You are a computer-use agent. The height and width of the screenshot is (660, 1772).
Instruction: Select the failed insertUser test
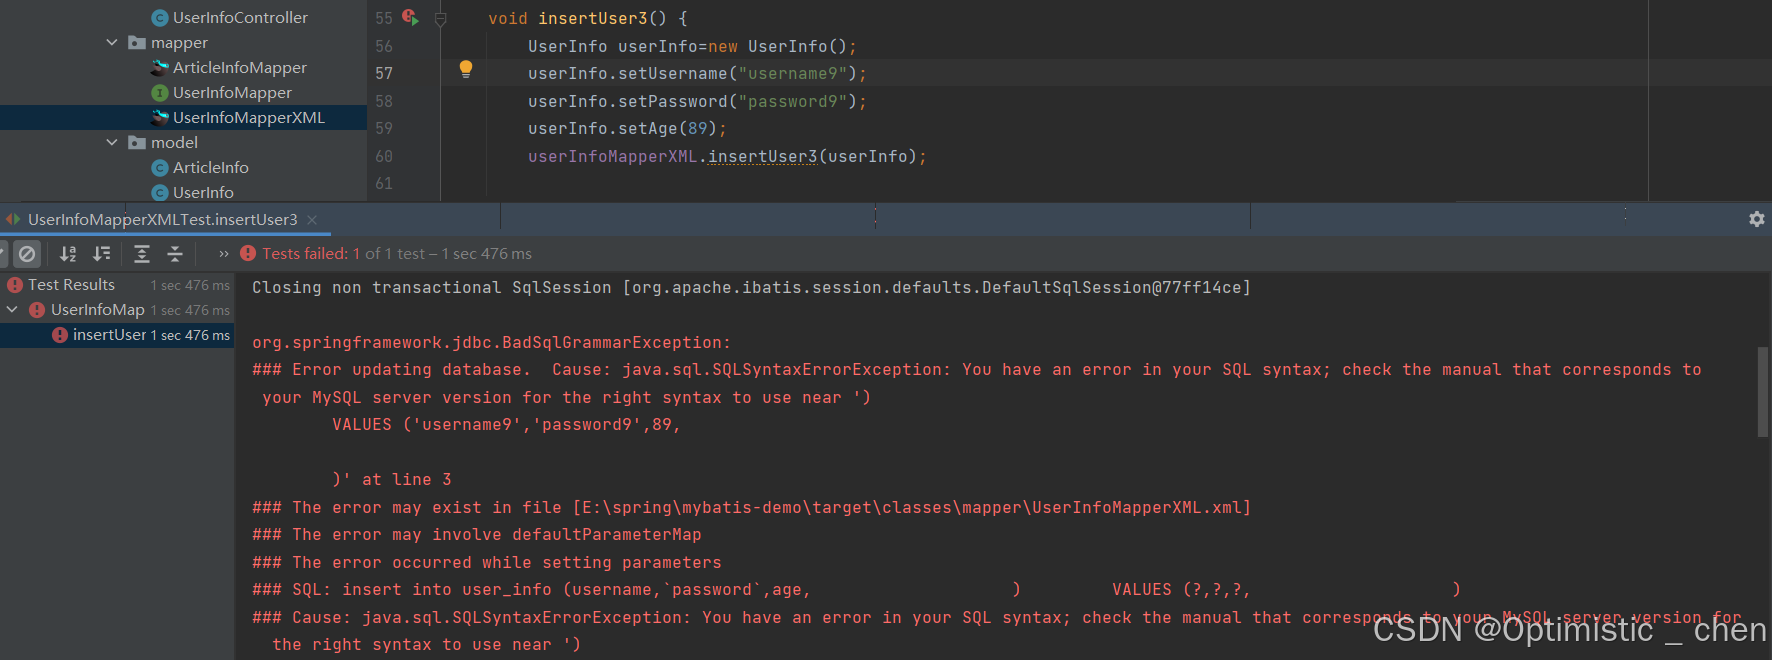click(117, 335)
